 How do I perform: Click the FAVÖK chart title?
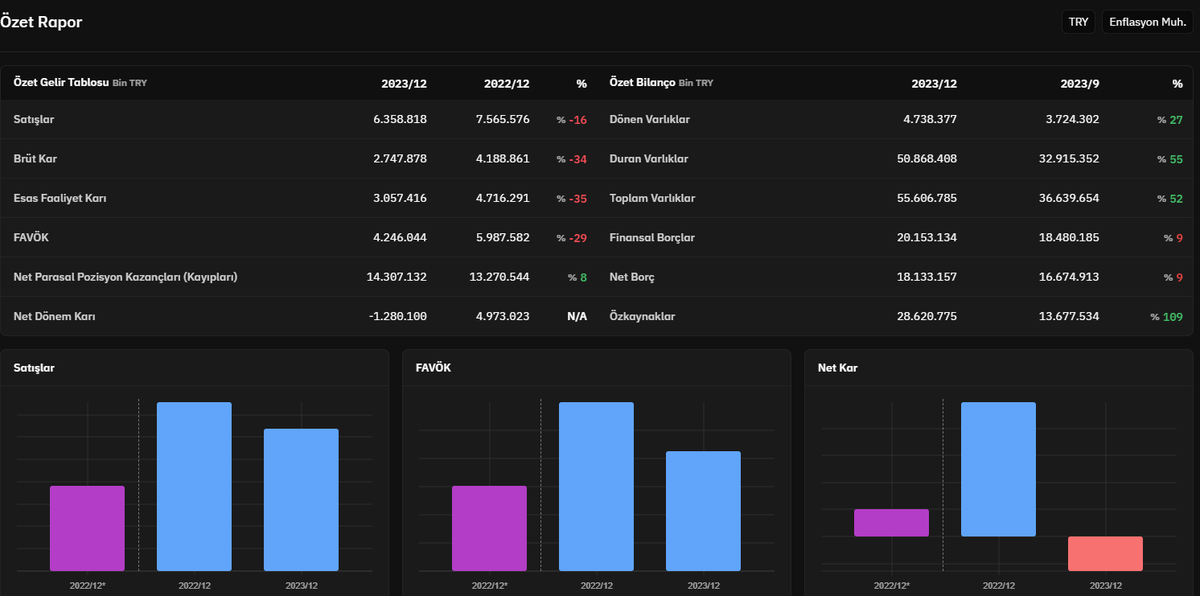434,368
